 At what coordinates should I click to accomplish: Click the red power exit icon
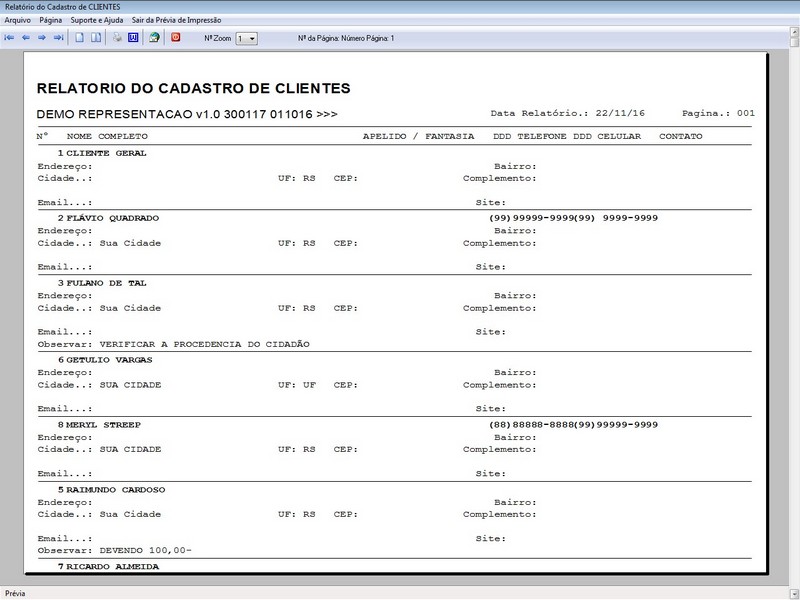click(x=176, y=37)
